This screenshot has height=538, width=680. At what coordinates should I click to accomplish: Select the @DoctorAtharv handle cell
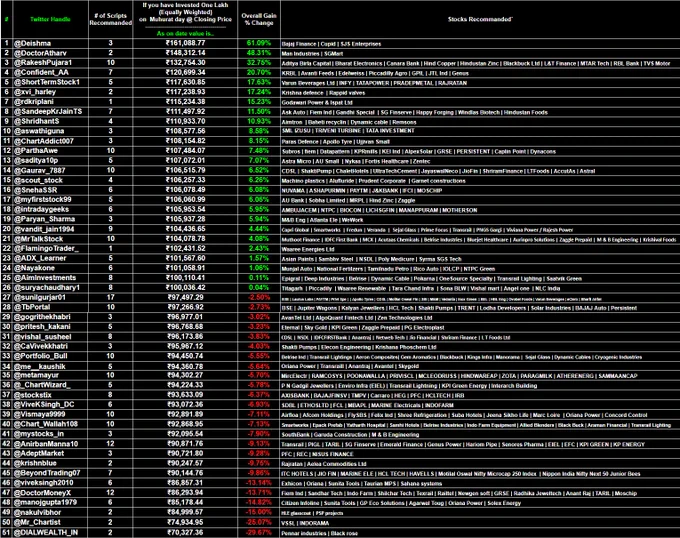tap(50, 53)
